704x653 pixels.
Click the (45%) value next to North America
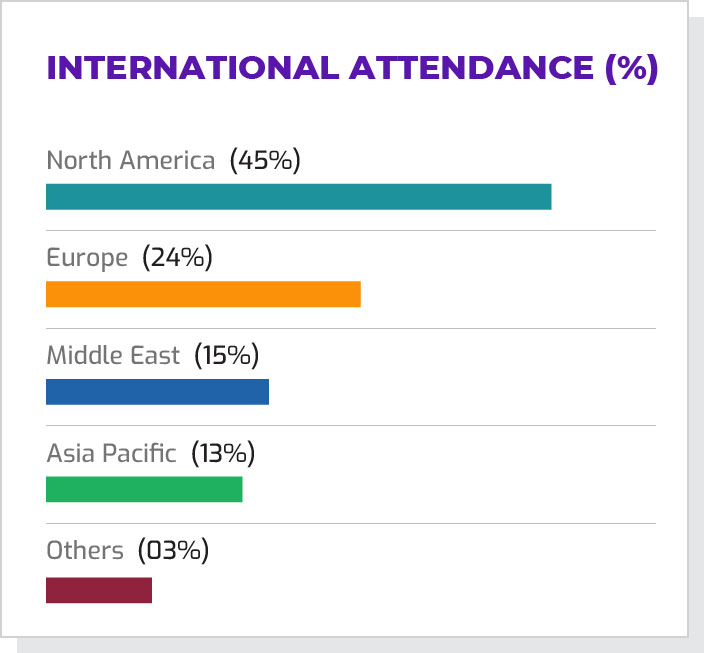tap(265, 161)
